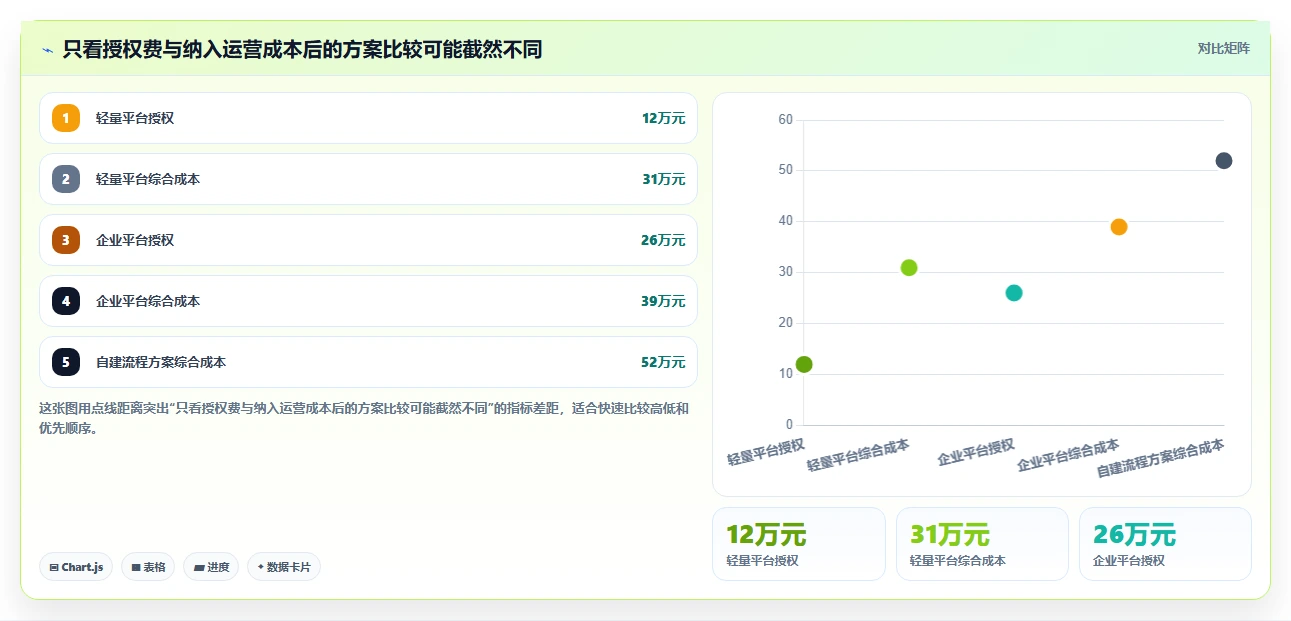Click the 31万元 轻量平台综合成本 data card
Viewport: 1291px width, 621px height.
click(x=982, y=544)
